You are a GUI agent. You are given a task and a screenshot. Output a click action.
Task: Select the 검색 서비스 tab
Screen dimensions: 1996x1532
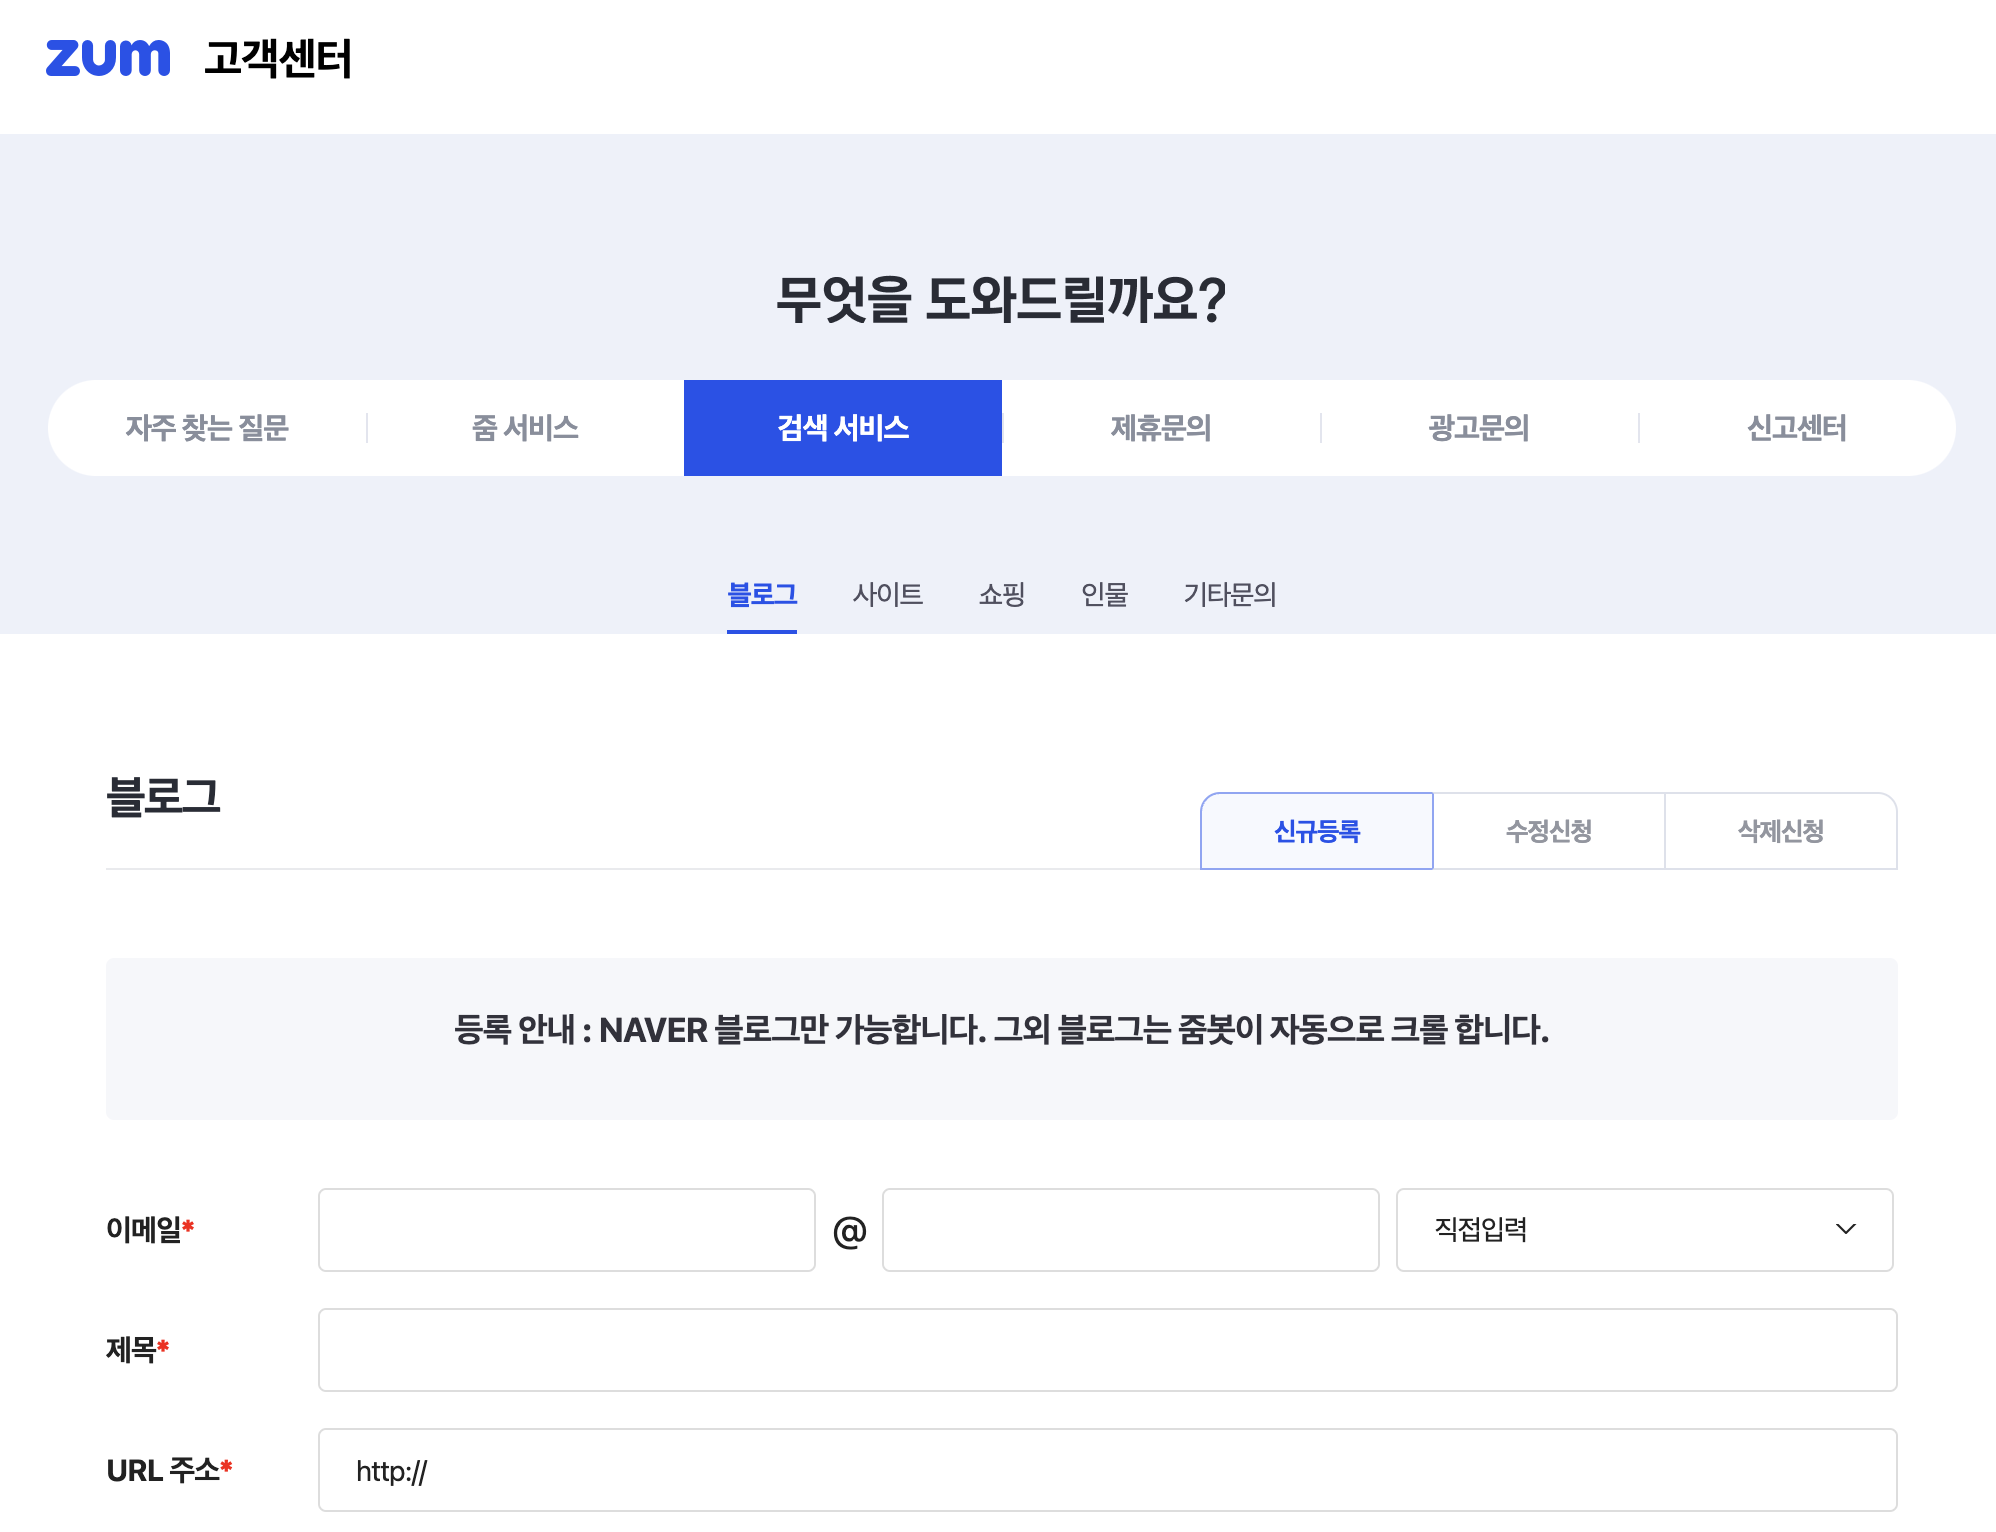click(843, 428)
